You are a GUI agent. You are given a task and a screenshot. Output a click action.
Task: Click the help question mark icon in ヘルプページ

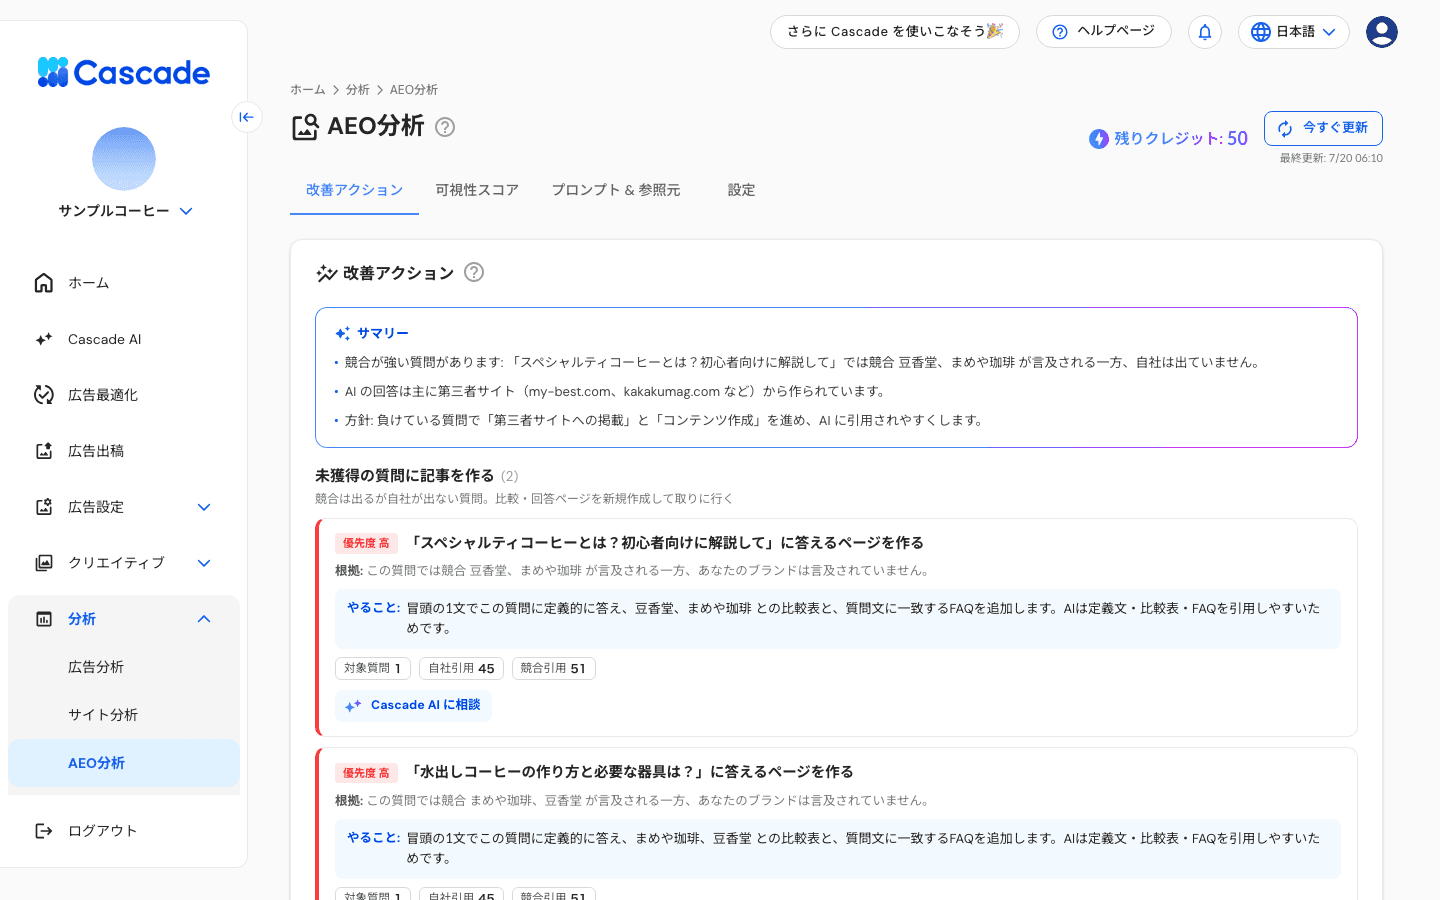coord(1060,32)
